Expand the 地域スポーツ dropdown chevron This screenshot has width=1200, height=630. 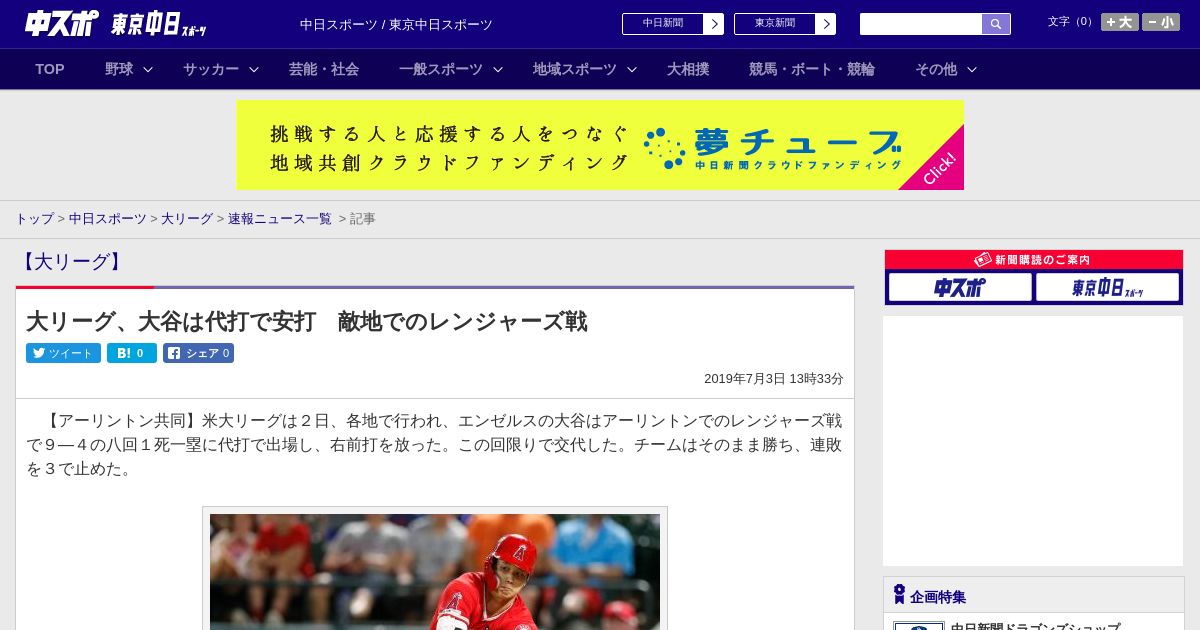pyautogui.click(x=632, y=69)
